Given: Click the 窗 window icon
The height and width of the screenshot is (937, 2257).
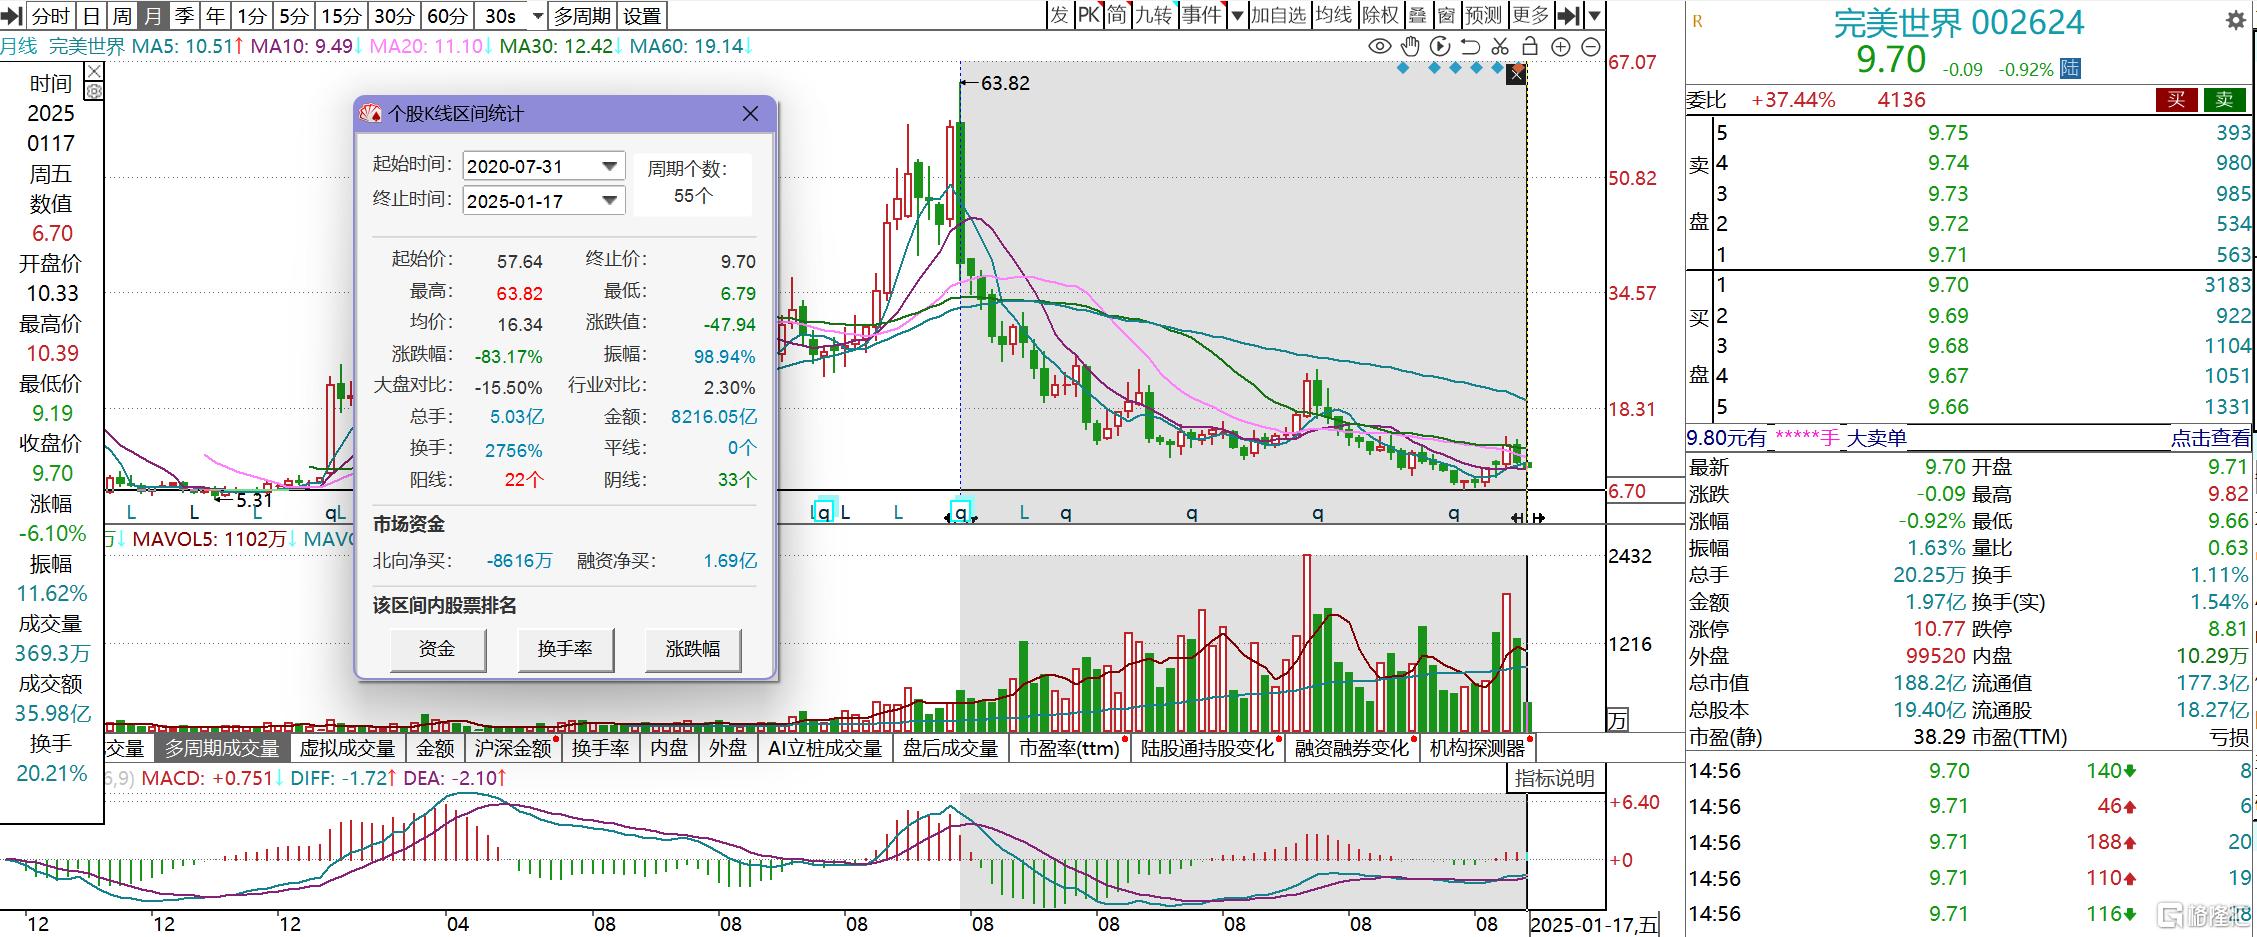Looking at the screenshot, I should [1446, 15].
